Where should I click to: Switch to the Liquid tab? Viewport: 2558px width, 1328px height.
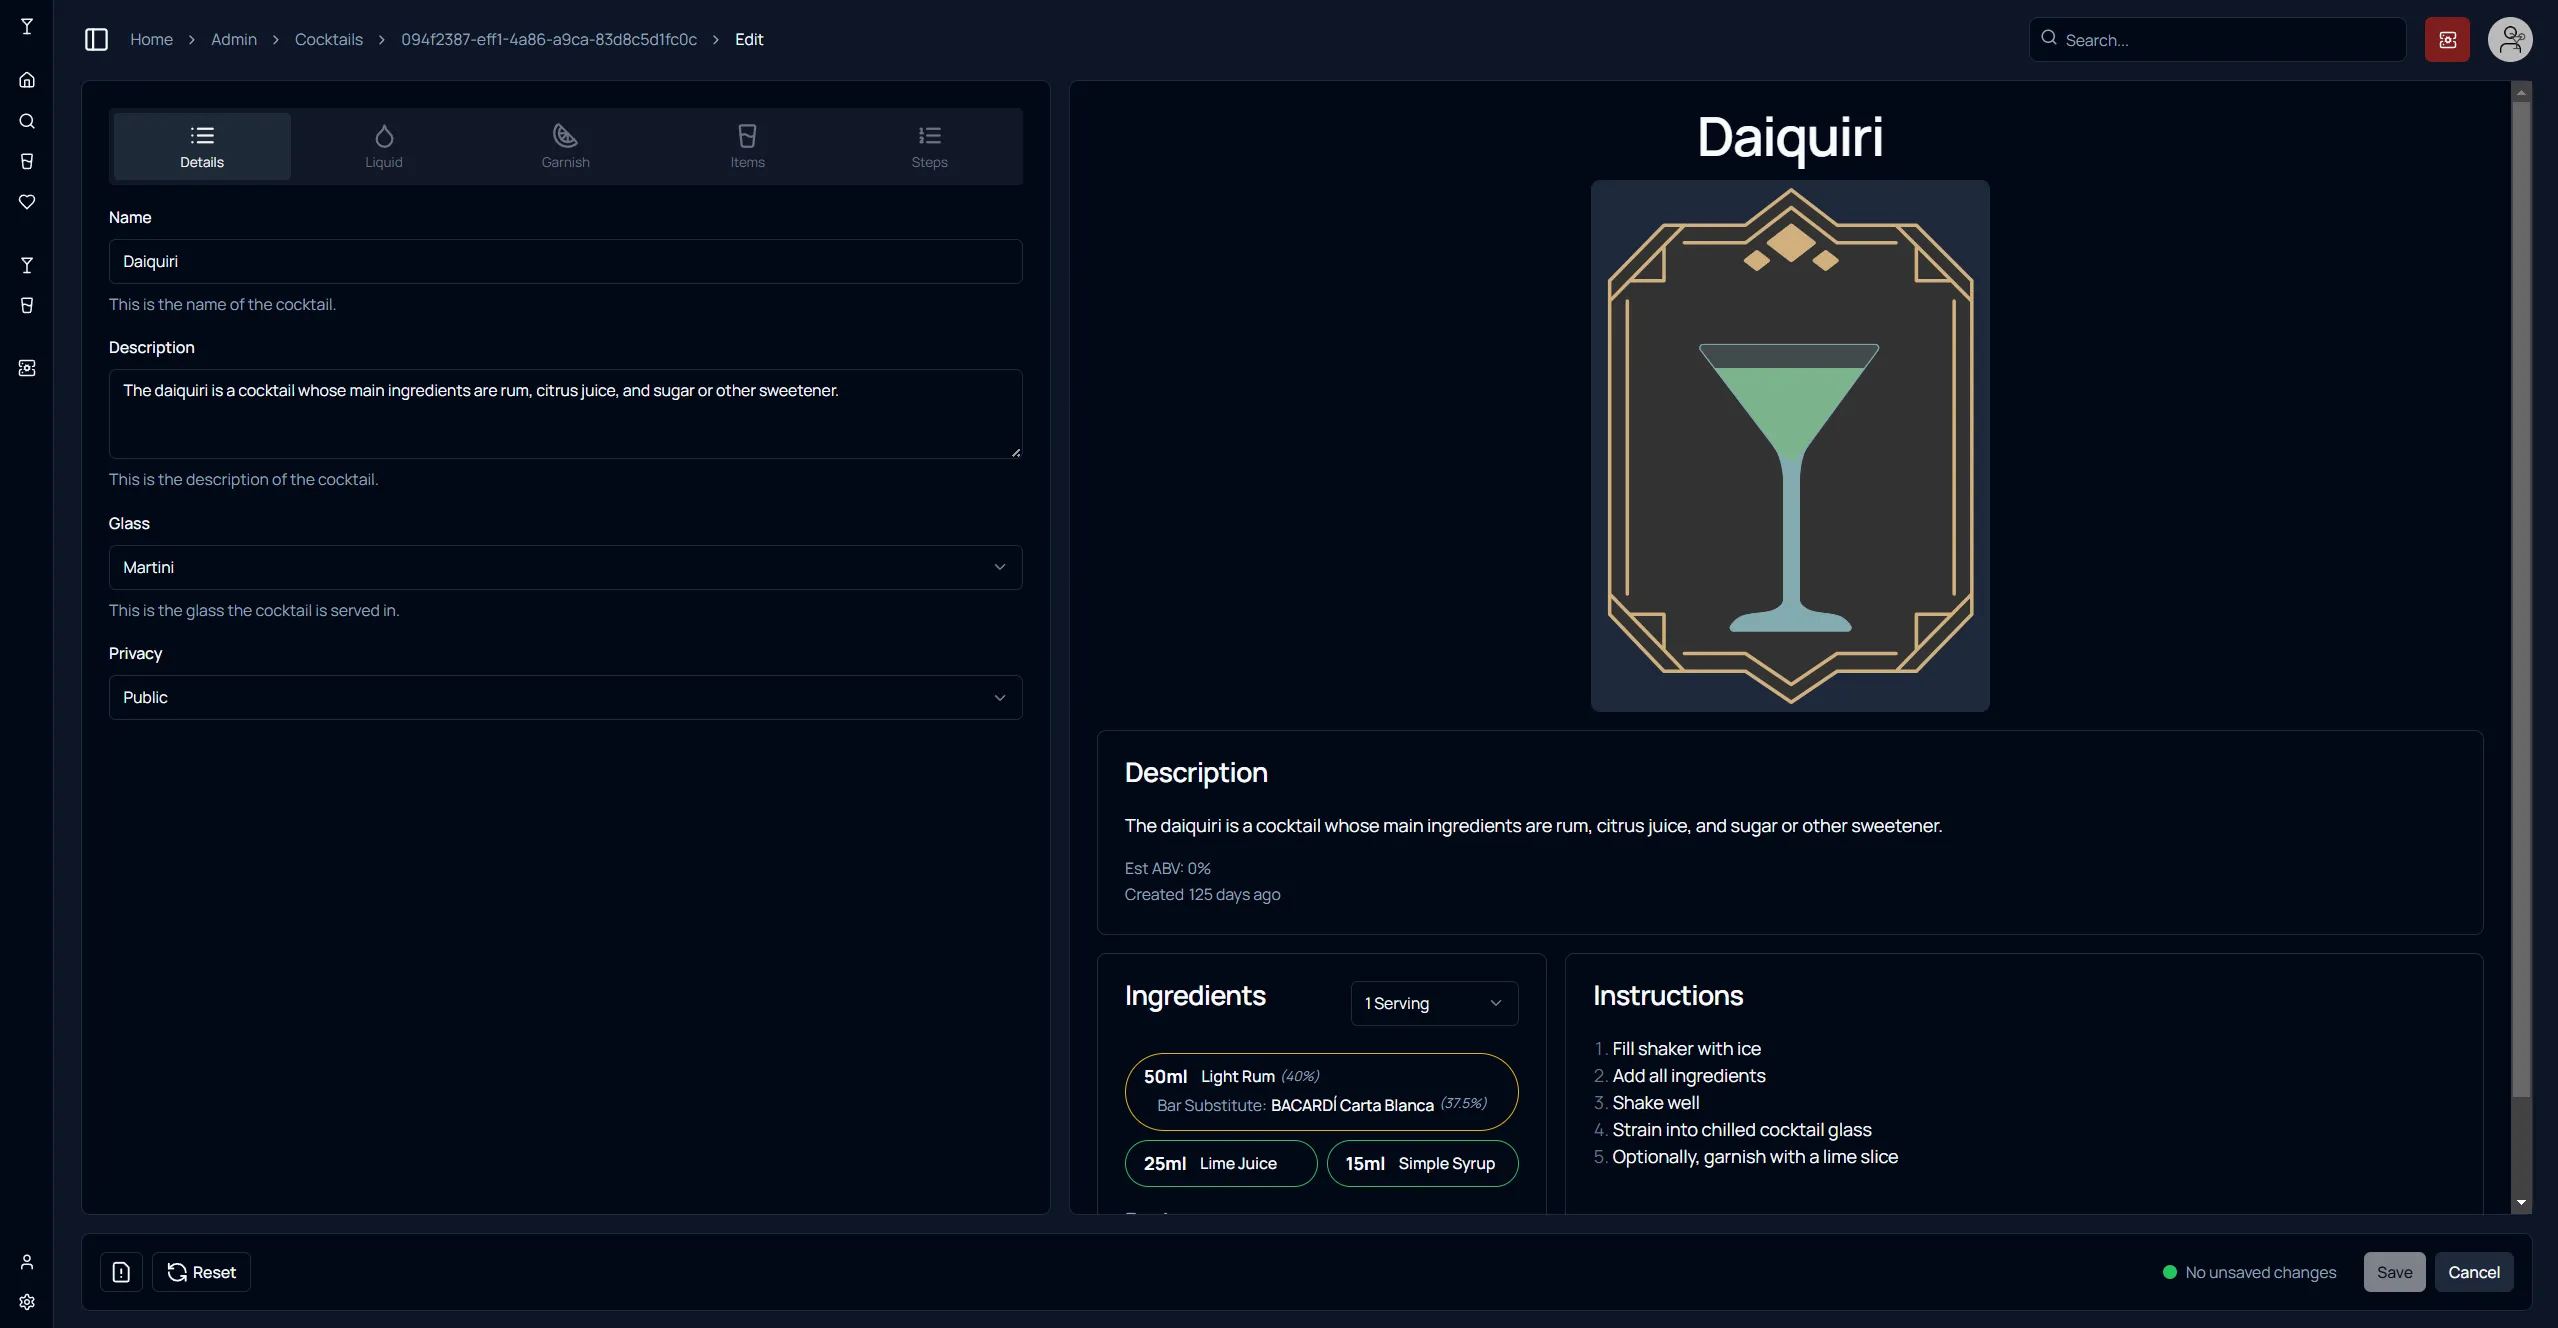pos(383,145)
